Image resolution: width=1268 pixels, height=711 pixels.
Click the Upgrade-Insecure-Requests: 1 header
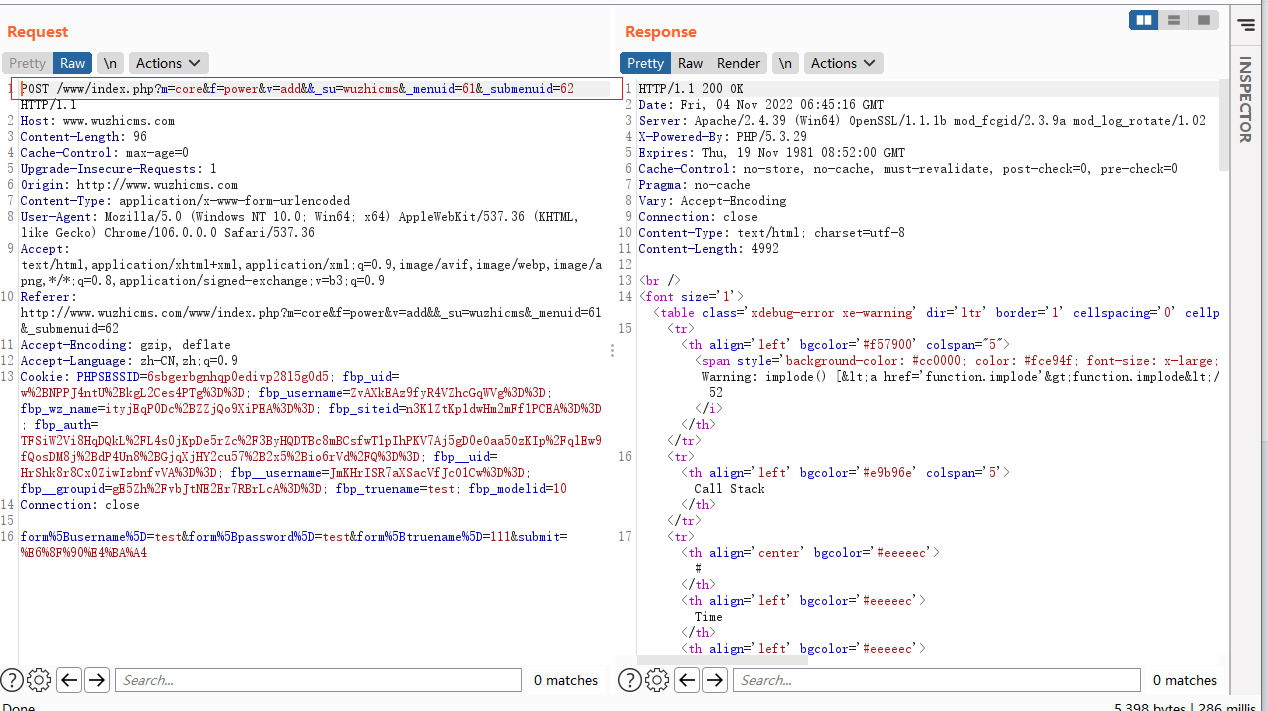pyautogui.click(x=119, y=169)
